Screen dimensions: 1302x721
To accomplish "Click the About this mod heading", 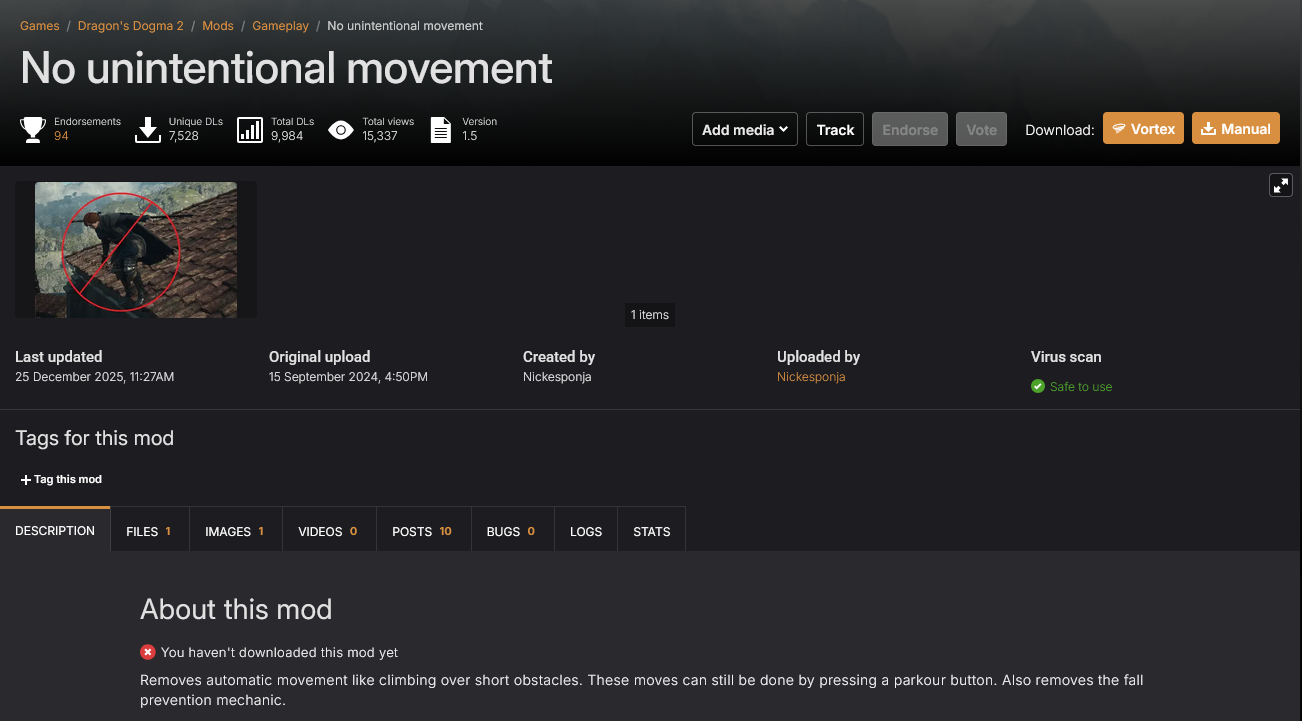I will pos(236,609).
